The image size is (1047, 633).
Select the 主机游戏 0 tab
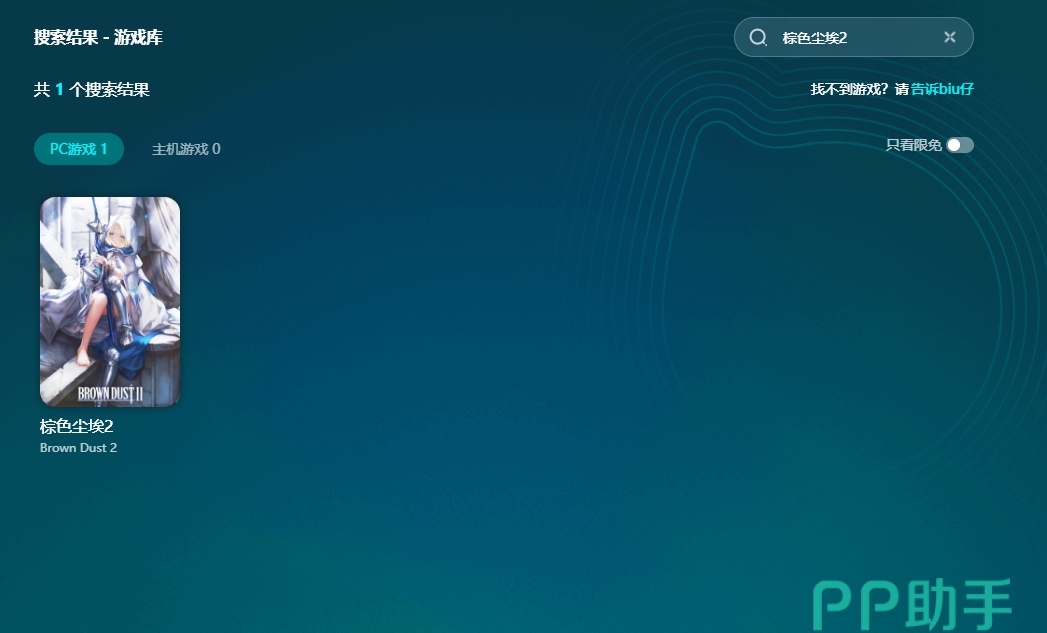click(x=186, y=149)
